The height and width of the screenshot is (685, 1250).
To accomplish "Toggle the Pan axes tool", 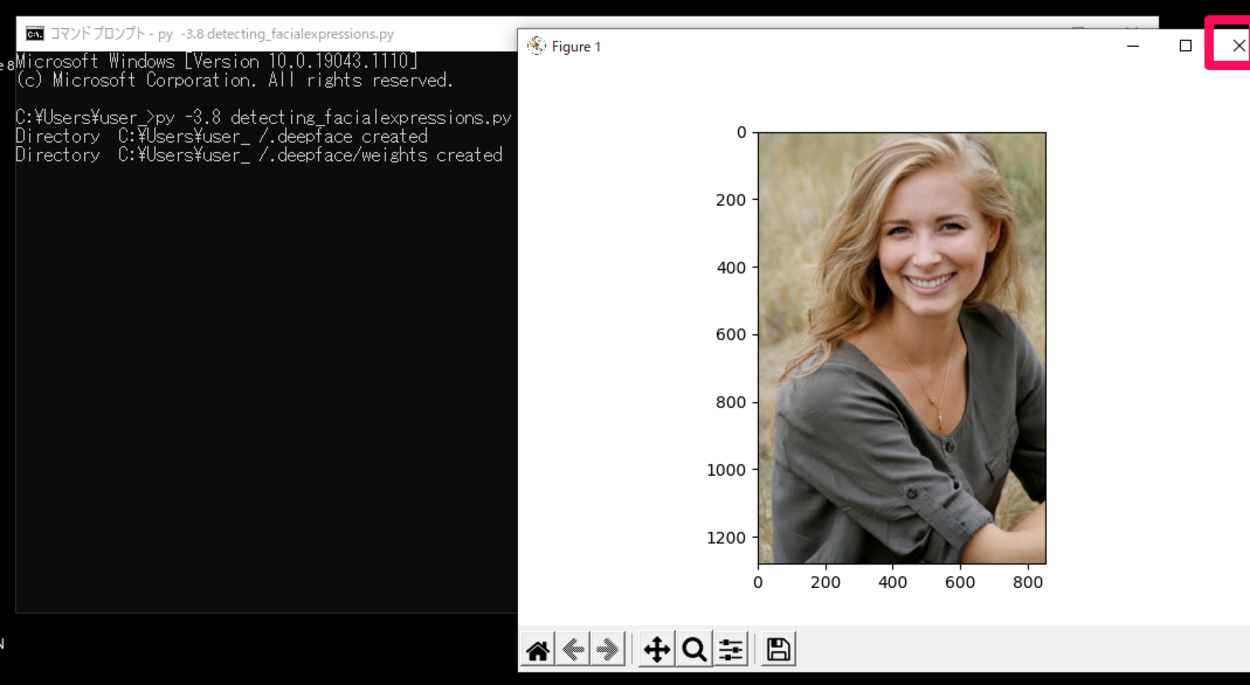I will click(656, 650).
